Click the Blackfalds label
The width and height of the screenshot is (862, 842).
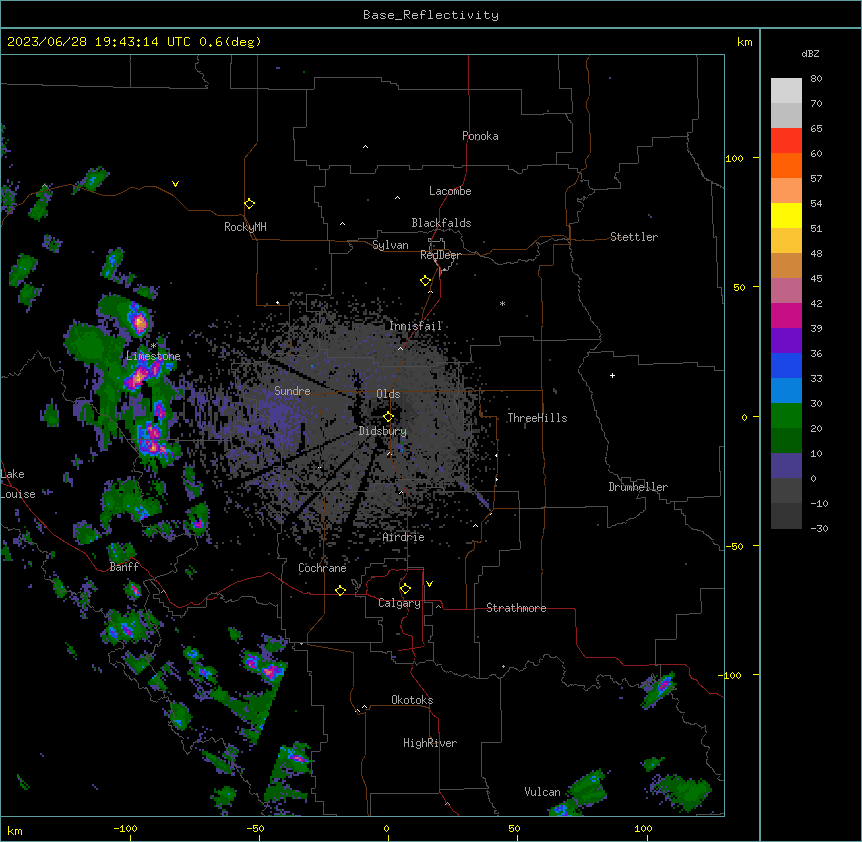click(x=441, y=223)
